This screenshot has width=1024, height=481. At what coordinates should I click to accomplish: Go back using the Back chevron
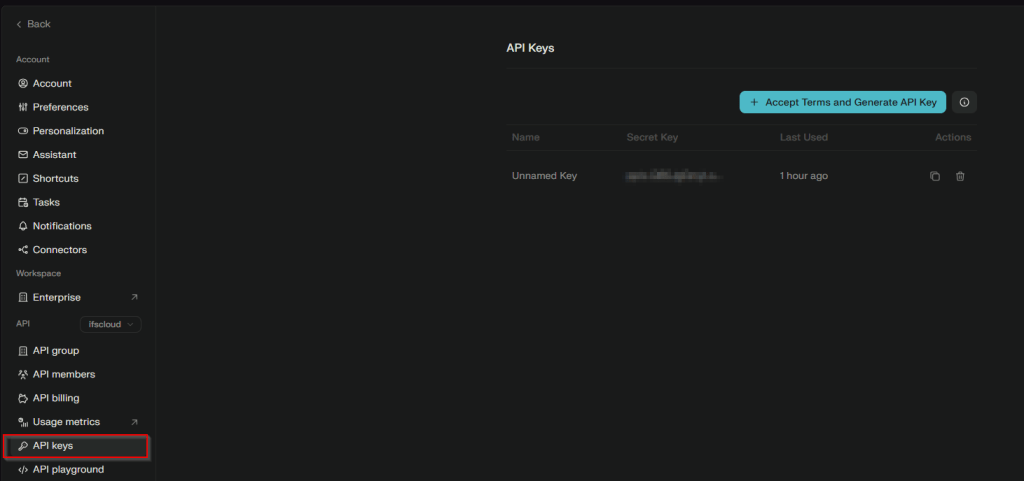pyautogui.click(x=19, y=24)
